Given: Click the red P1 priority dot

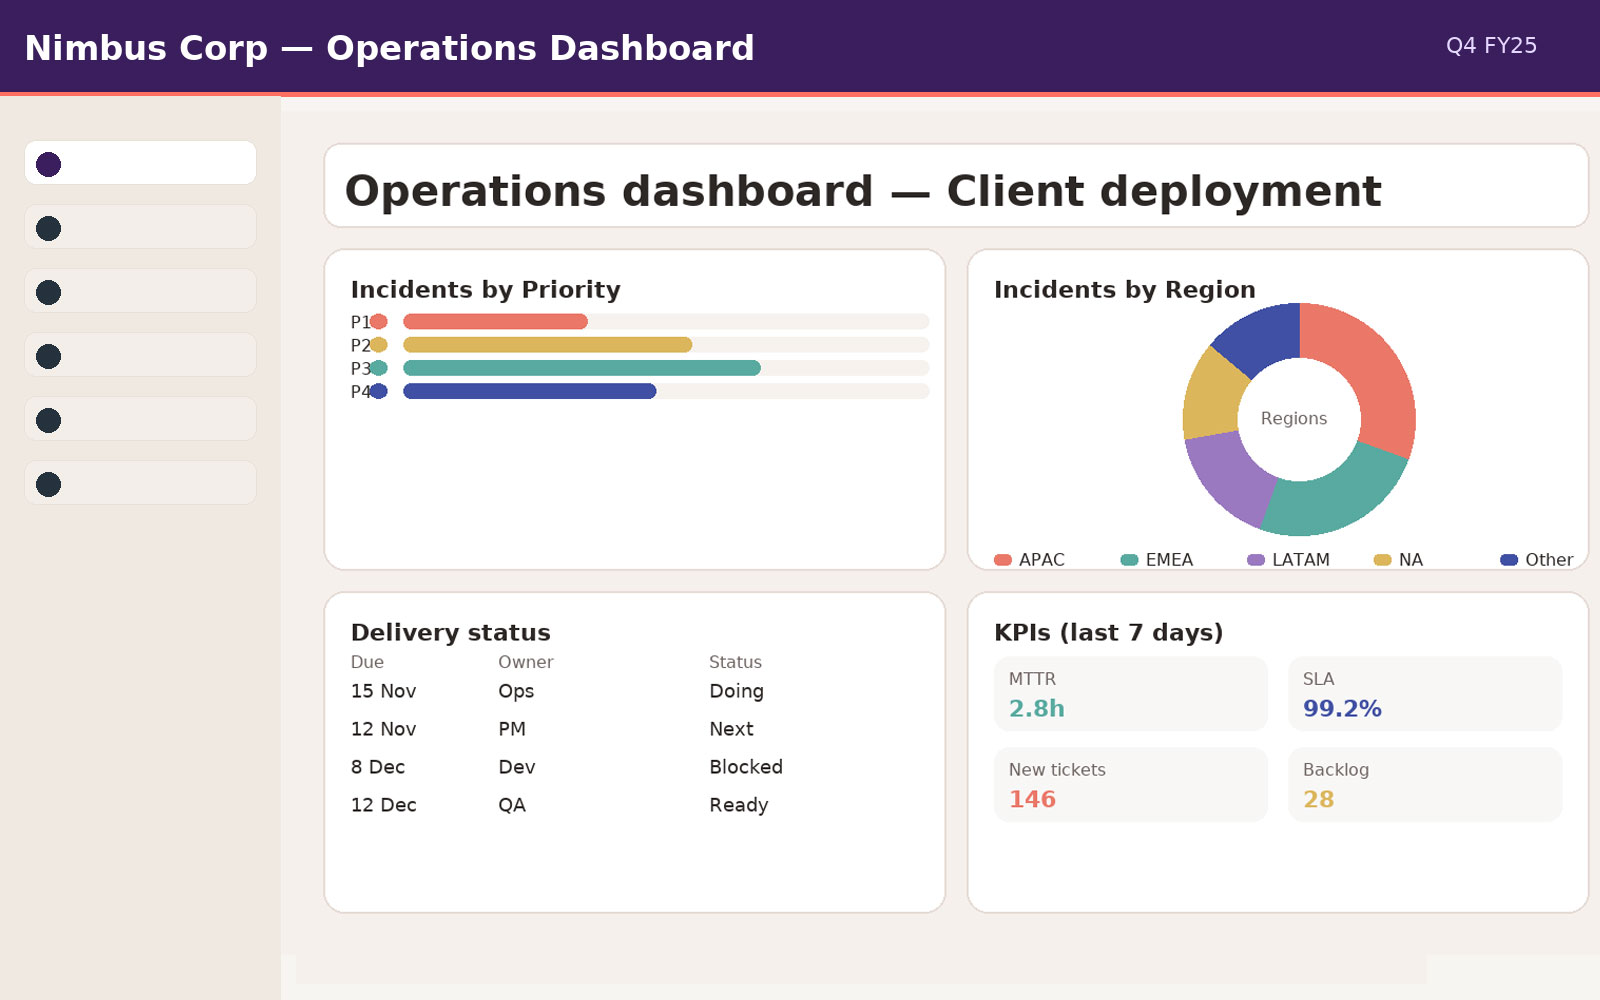Looking at the screenshot, I should 379,321.
